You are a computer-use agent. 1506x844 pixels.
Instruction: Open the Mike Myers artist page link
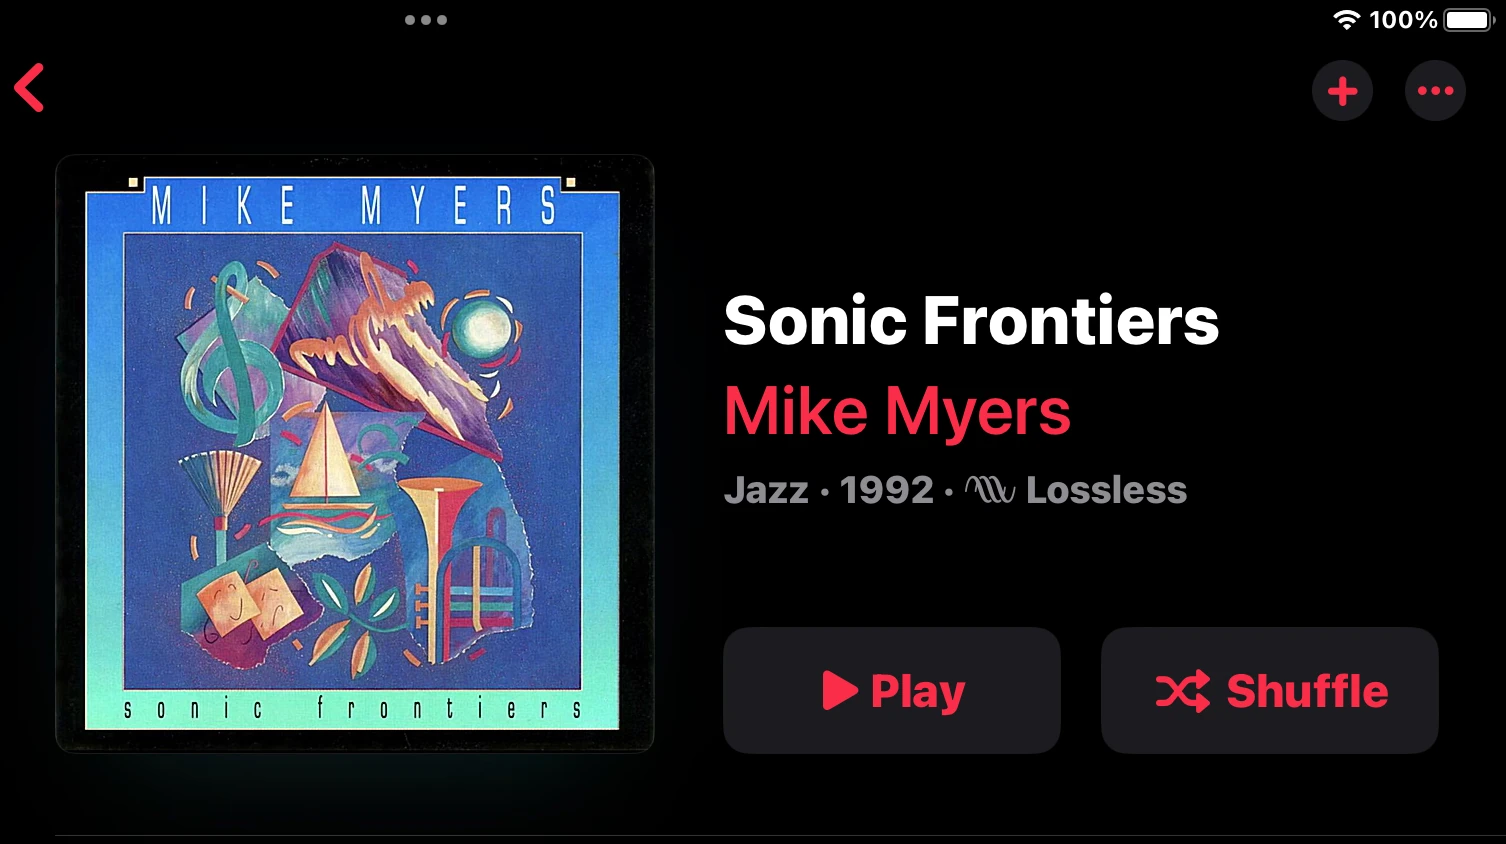[897, 411]
